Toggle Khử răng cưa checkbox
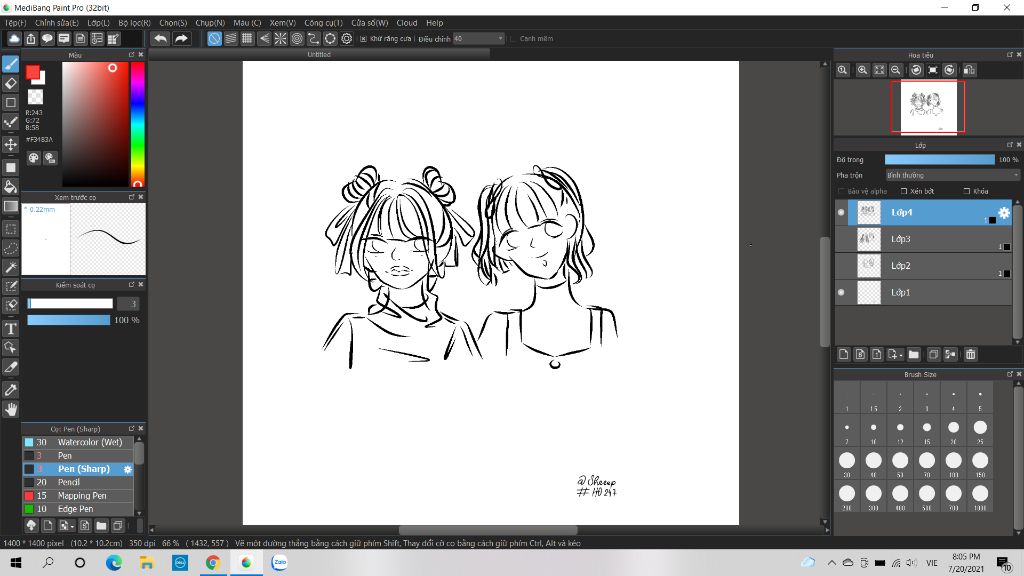1024x576 pixels. click(x=363, y=39)
